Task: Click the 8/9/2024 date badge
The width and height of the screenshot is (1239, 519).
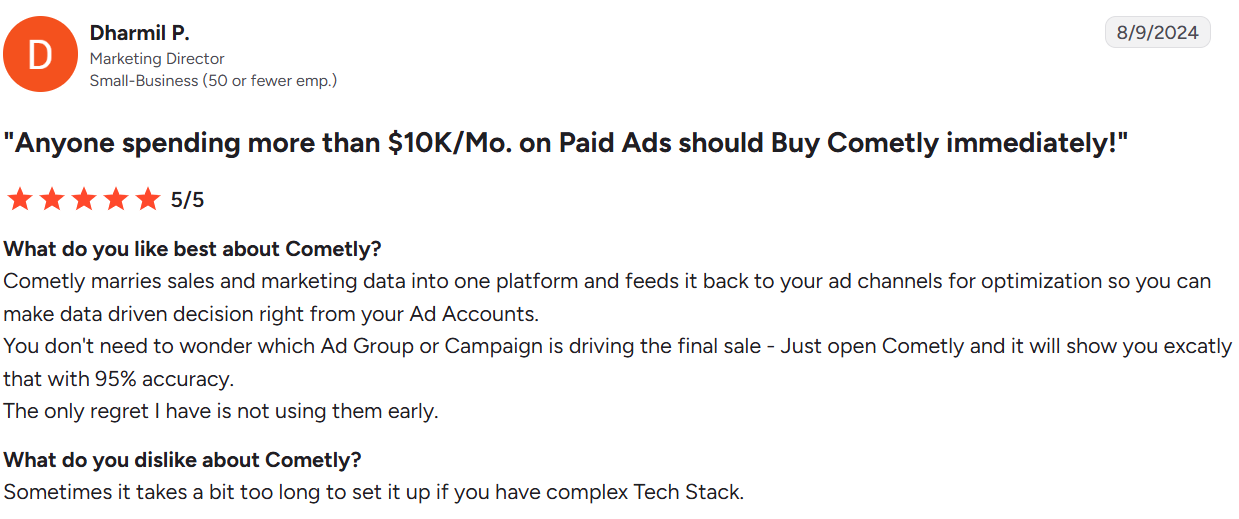Action: tap(1157, 32)
